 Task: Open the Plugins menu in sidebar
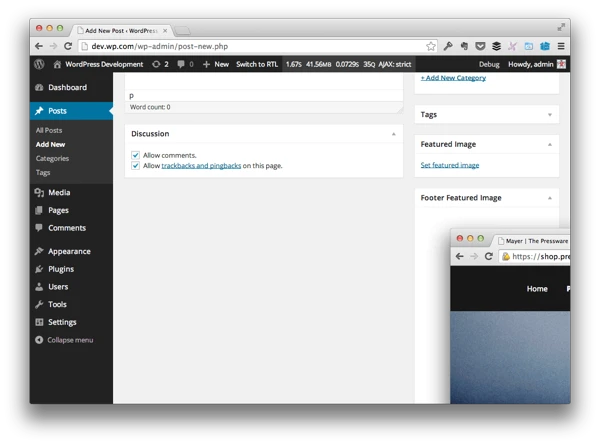61,269
